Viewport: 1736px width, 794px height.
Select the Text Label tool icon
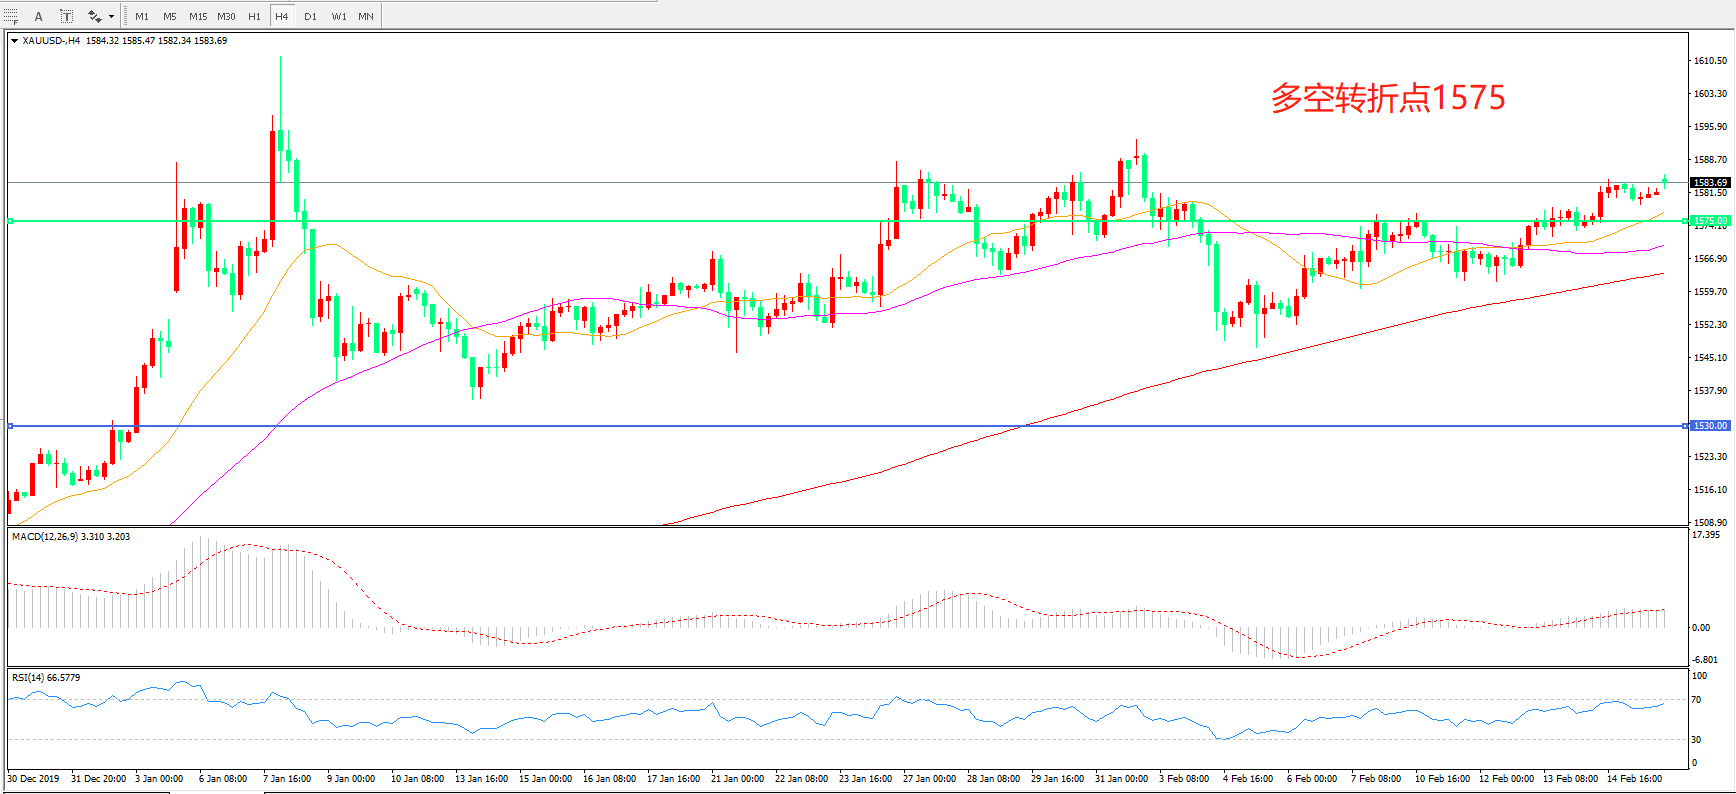pos(66,16)
